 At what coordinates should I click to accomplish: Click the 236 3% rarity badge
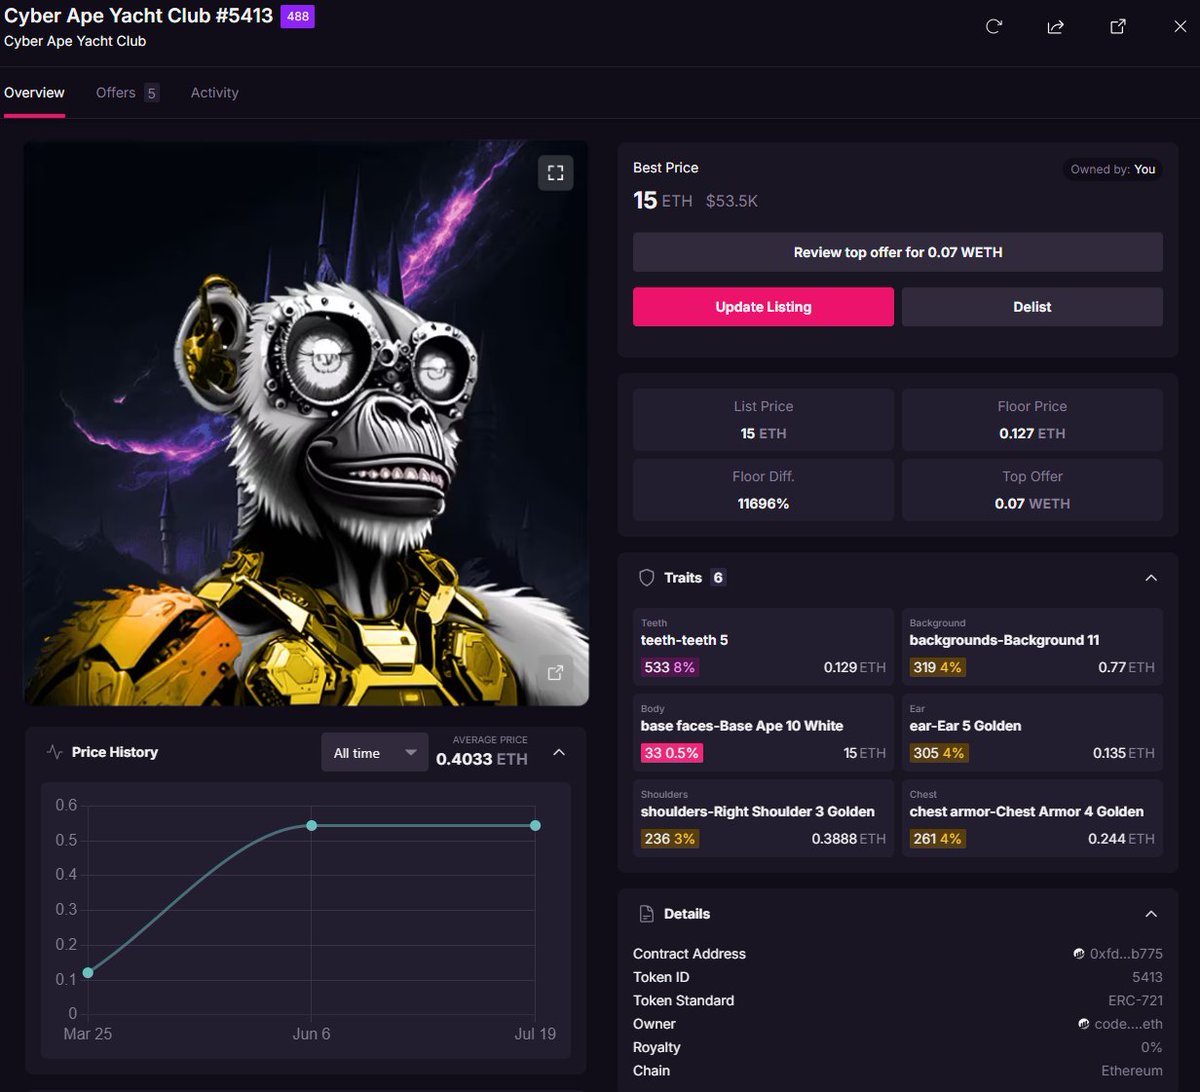click(x=670, y=839)
